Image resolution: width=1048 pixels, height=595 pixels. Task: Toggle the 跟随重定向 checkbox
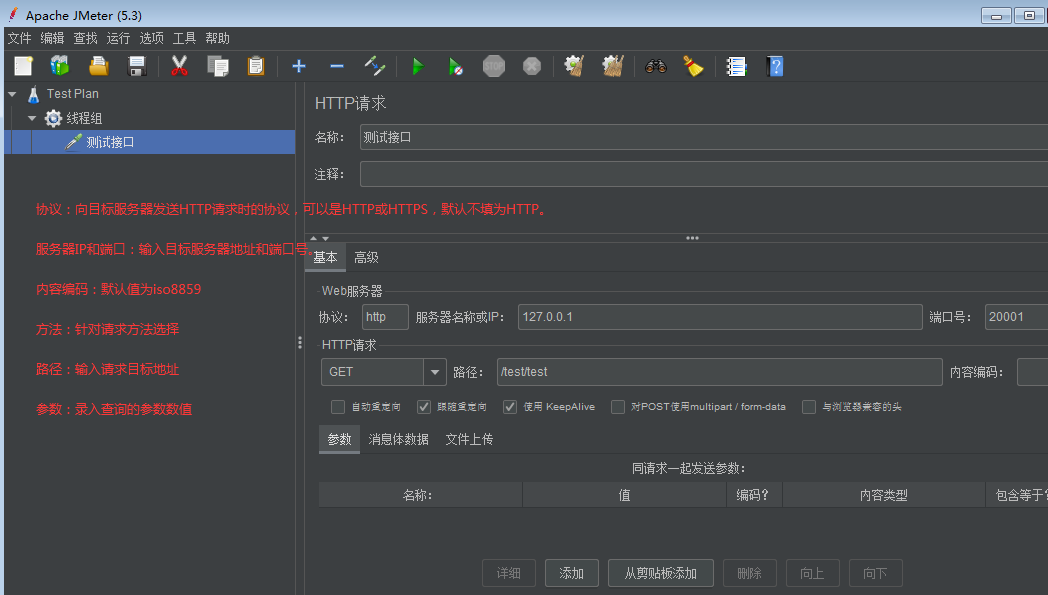point(424,406)
